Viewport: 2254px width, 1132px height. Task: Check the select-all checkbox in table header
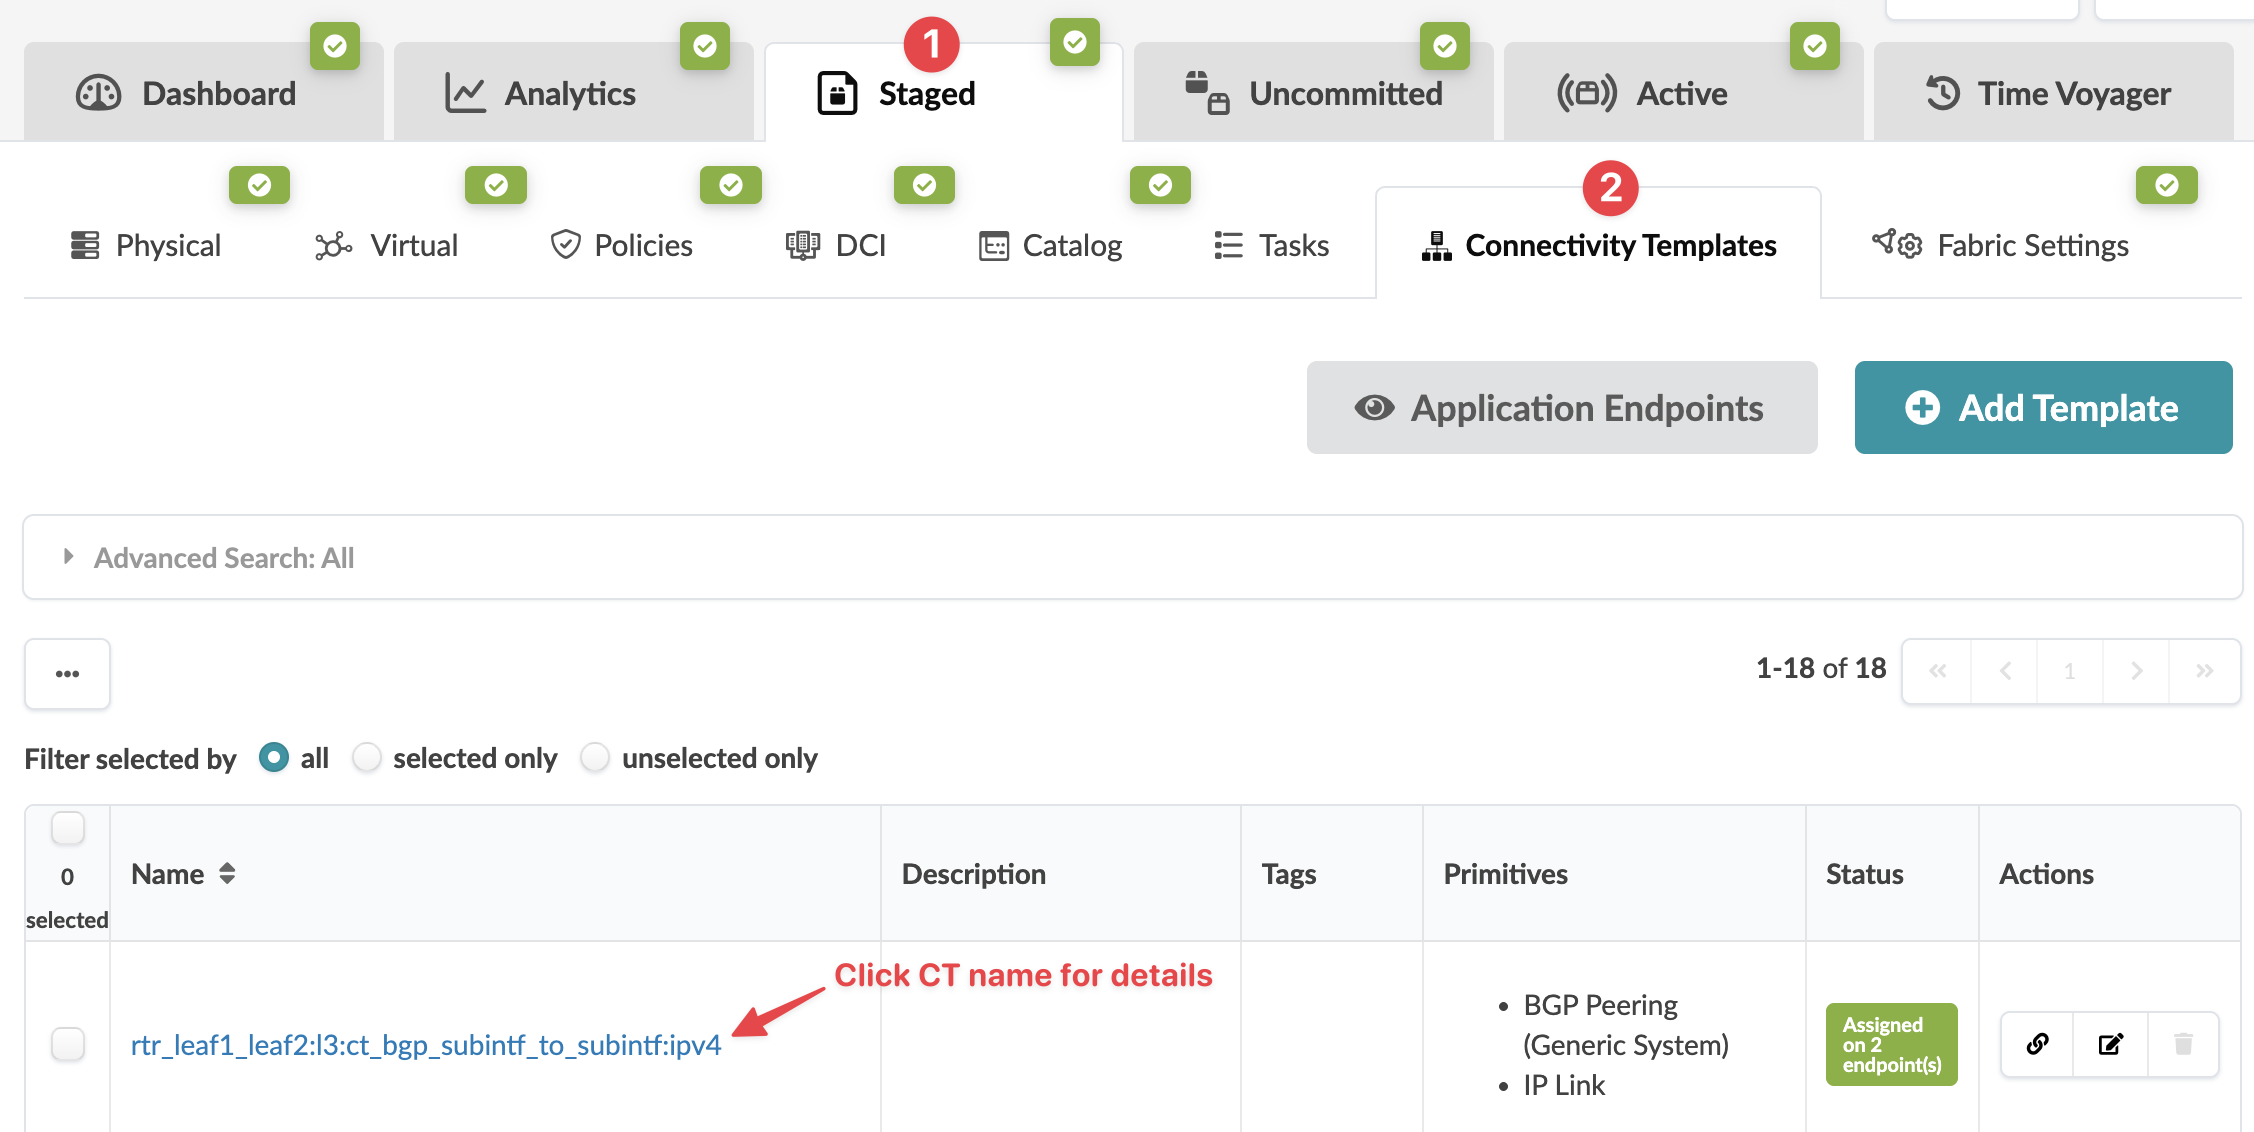(x=68, y=829)
